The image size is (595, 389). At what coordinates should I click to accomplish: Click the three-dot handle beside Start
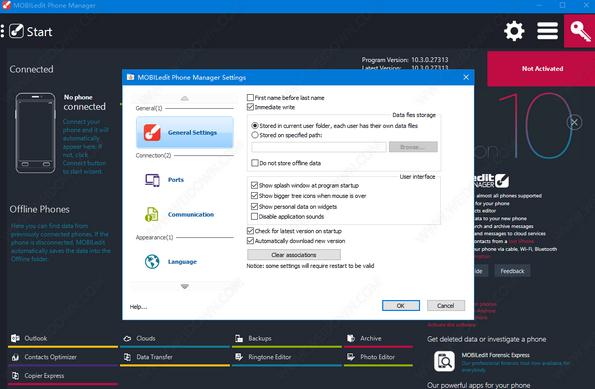click(2, 31)
